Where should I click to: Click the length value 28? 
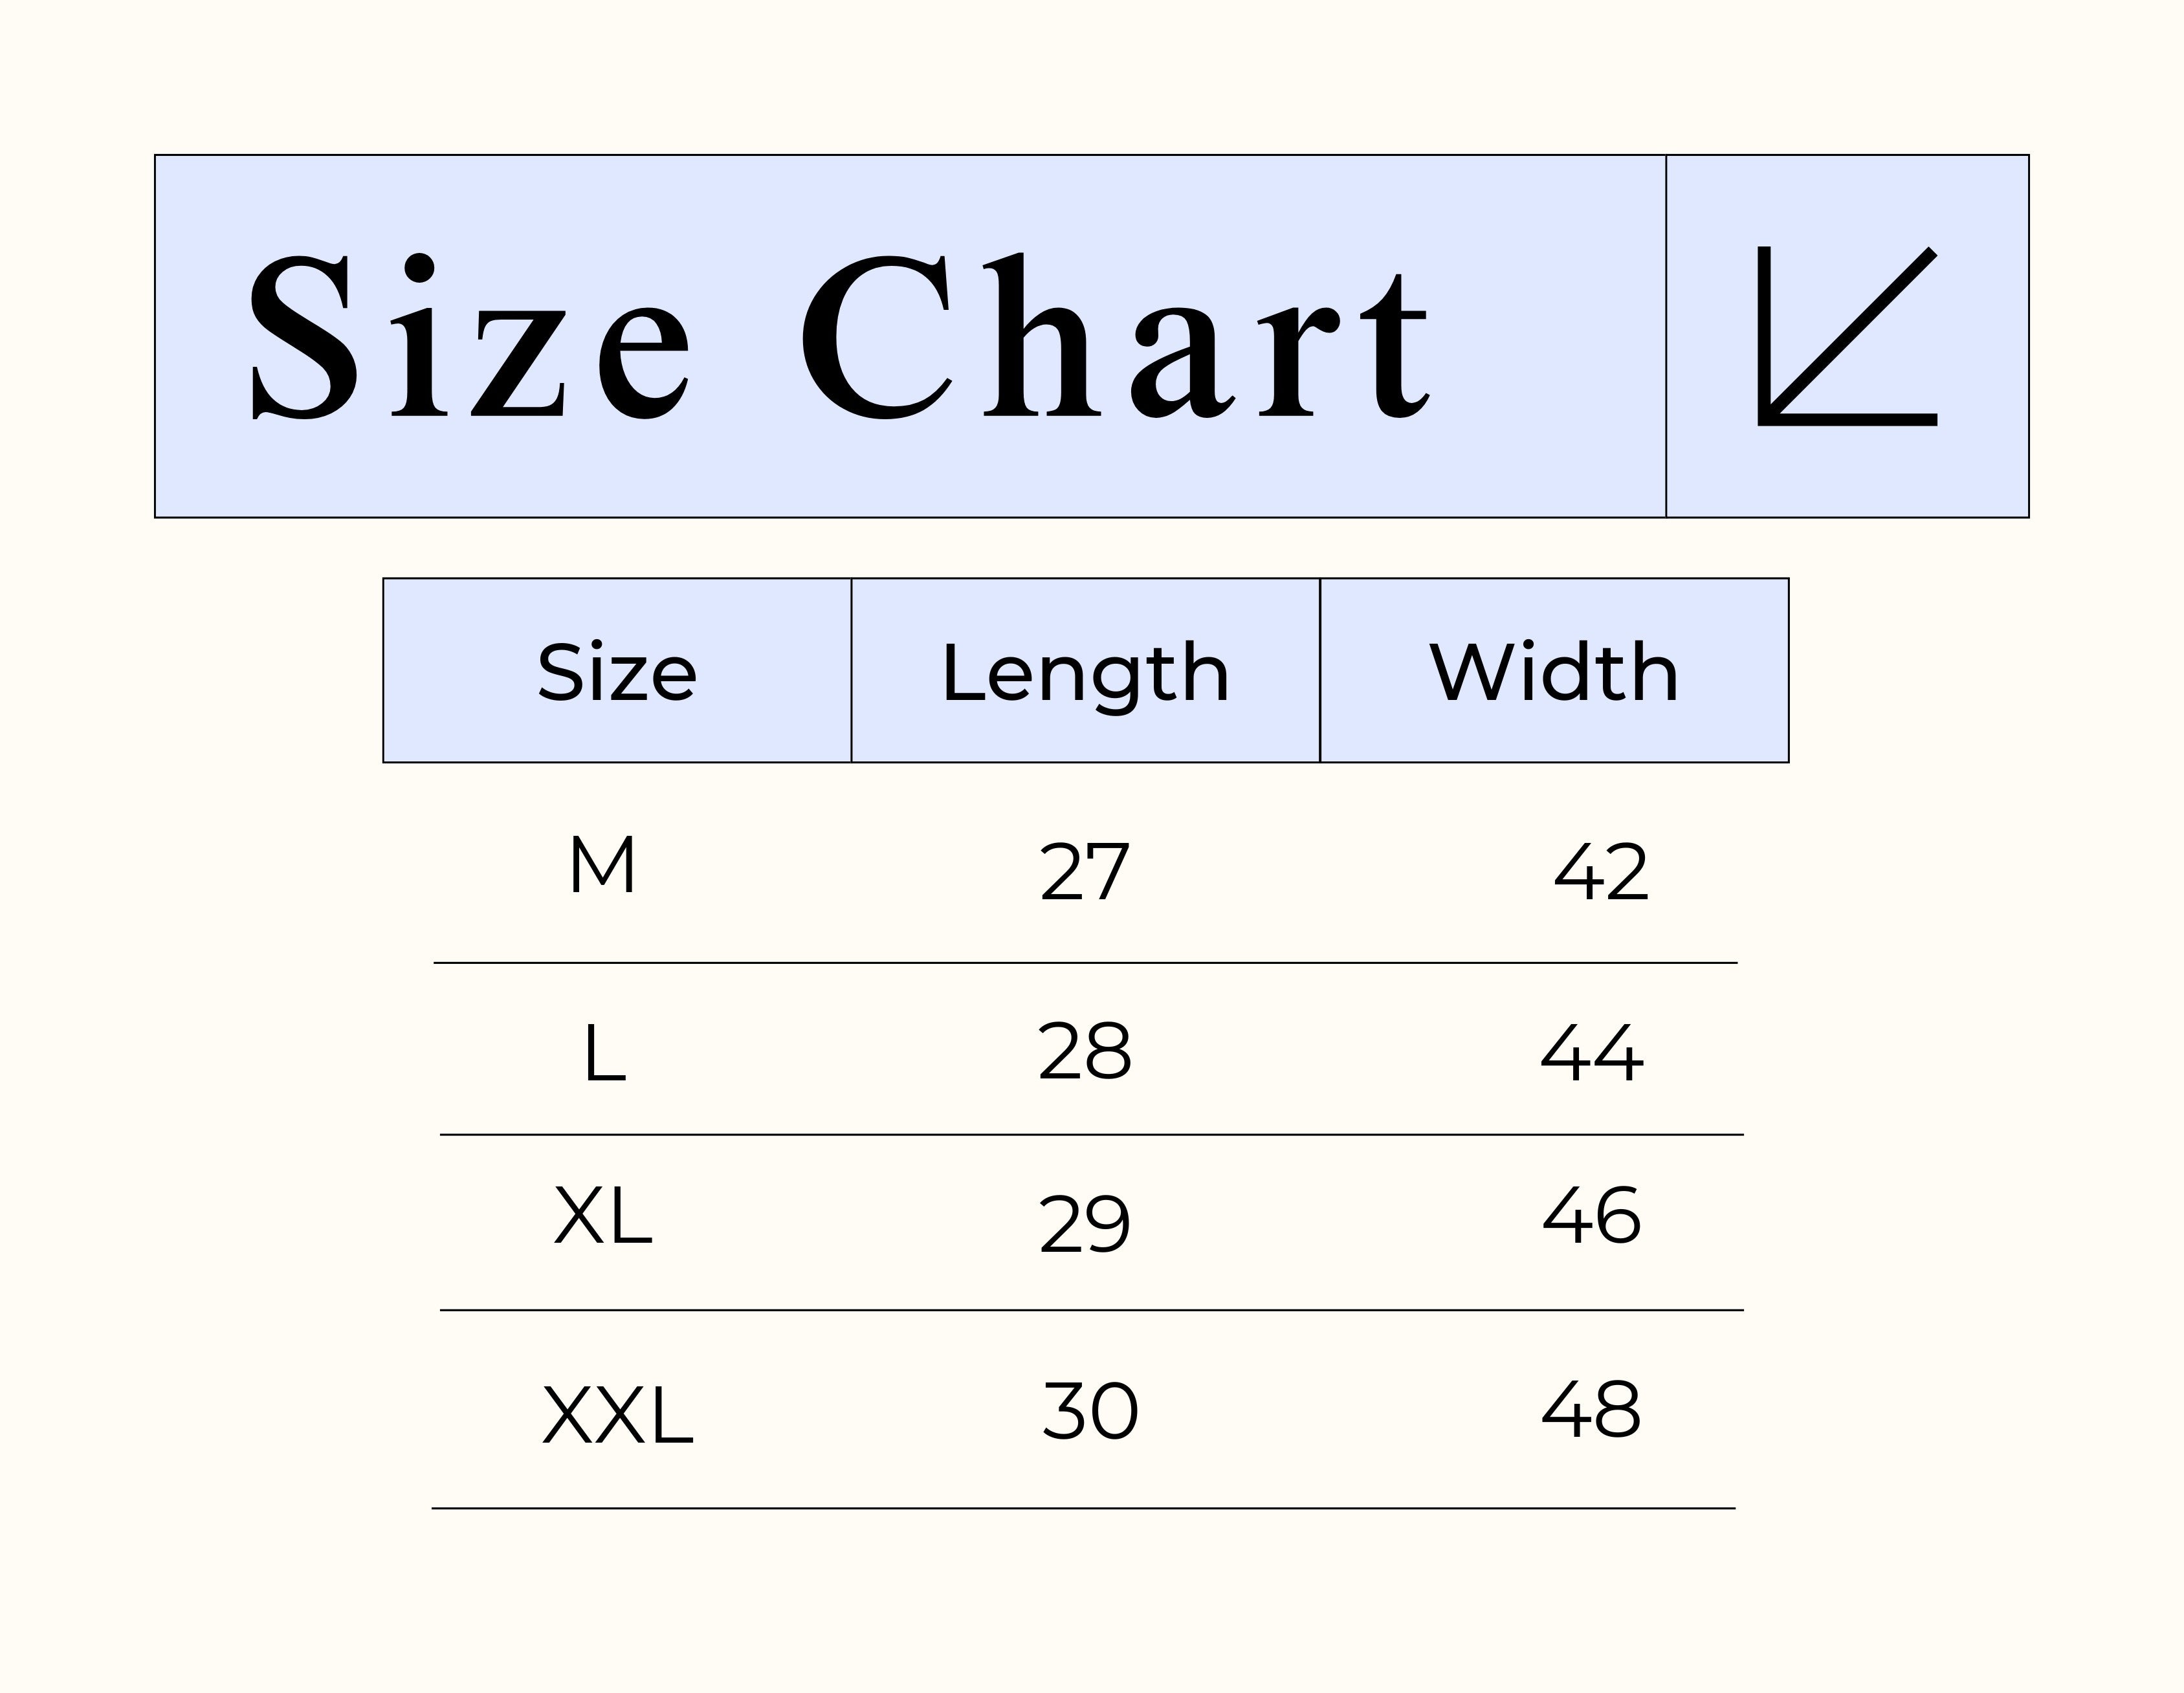[1084, 1052]
